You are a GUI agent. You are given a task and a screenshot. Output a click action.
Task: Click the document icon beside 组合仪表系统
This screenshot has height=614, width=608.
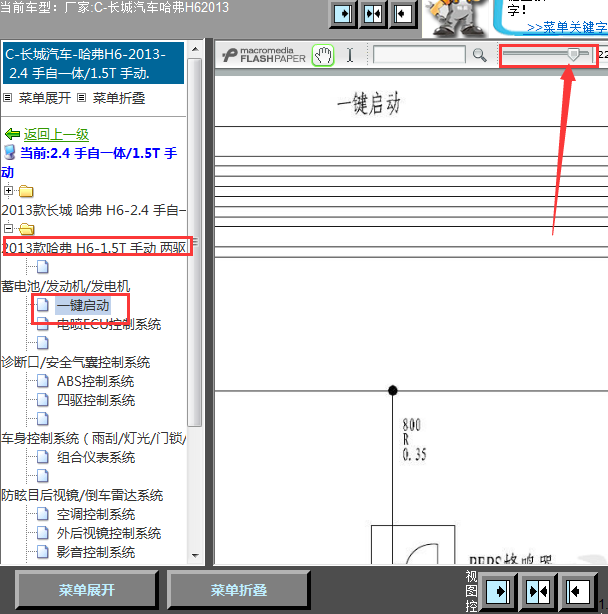[x=42, y=457]
